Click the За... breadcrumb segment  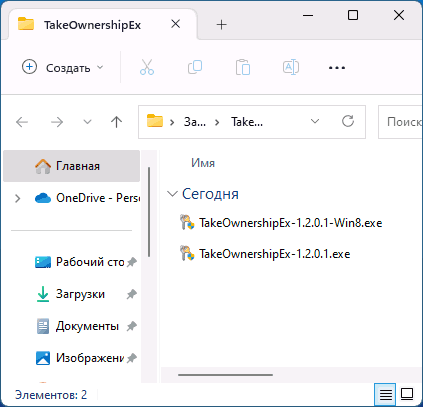(x=195, y=122)
